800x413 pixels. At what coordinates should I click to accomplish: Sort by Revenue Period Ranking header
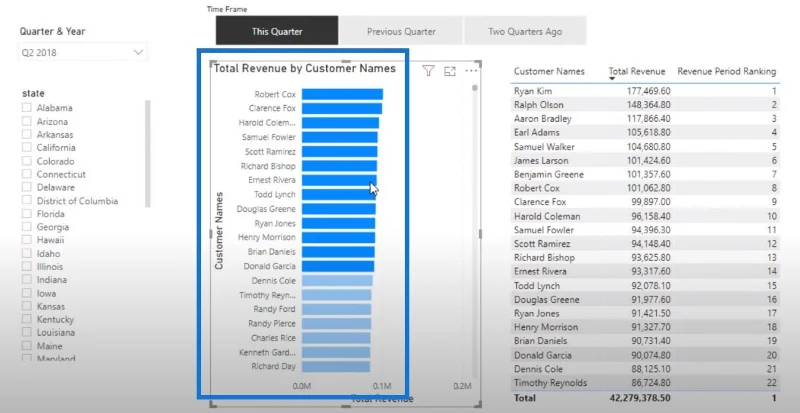pyautogui.click(x=727, y=71)
